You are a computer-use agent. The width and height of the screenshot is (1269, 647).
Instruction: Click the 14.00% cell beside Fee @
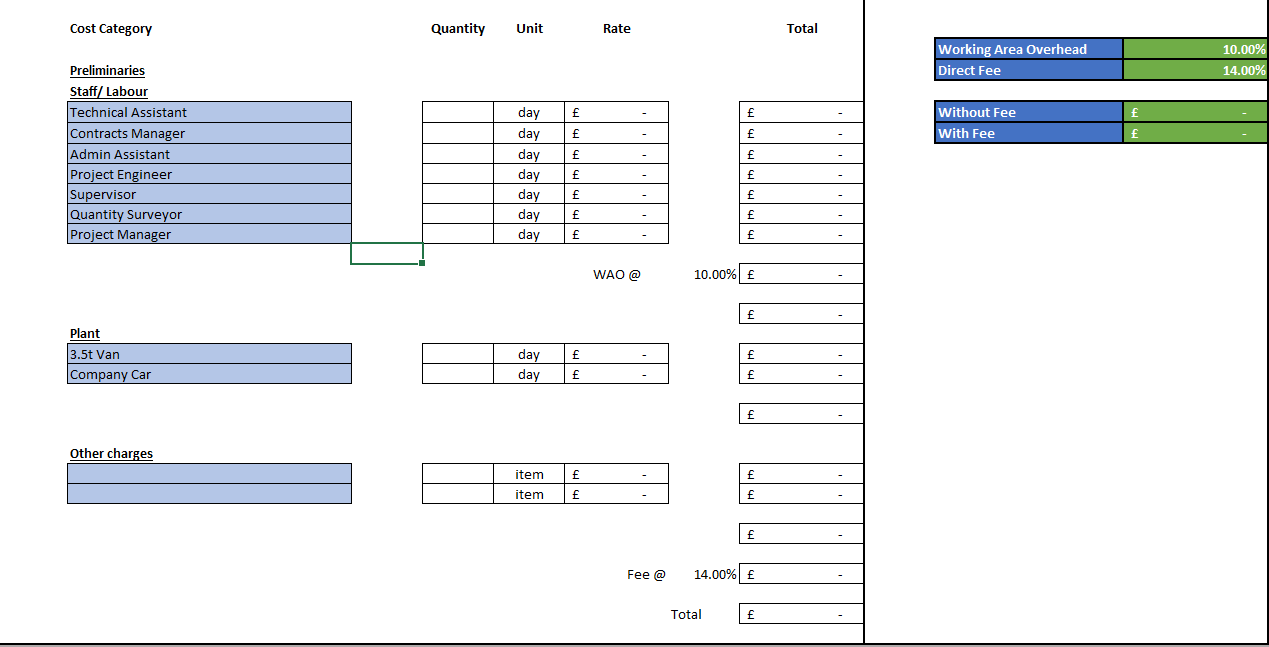(714, 574)
